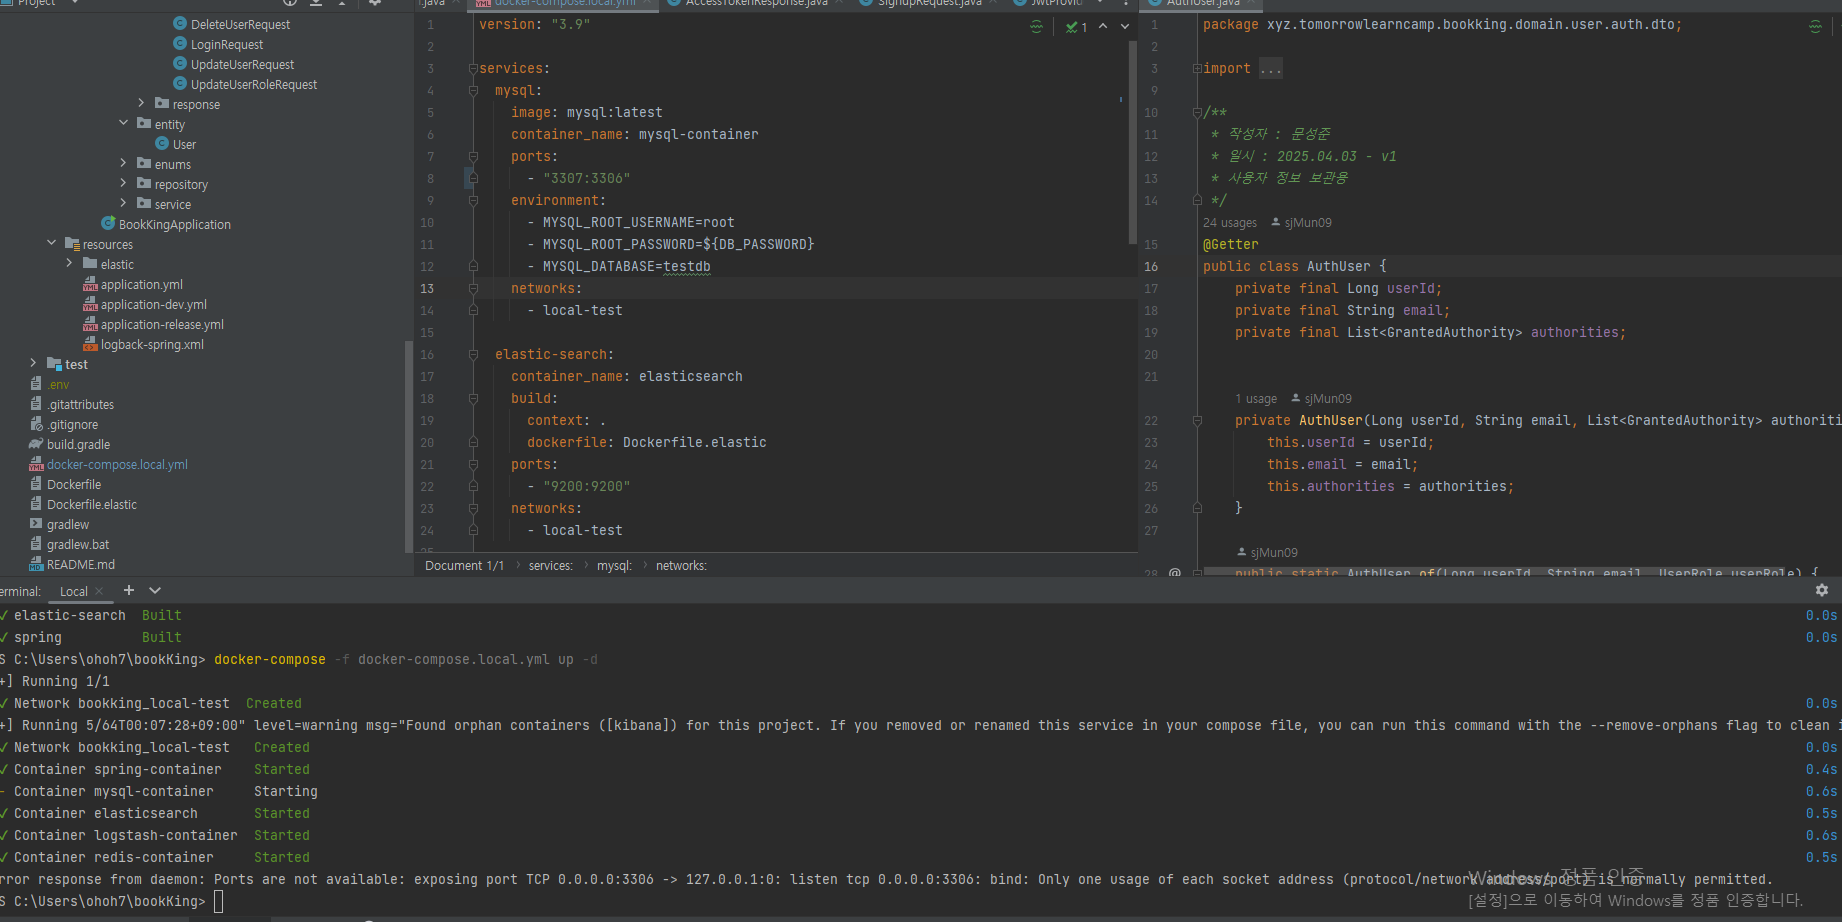Open the terminal sessions dropdown chevron
The width and height of the screenshot is (1842, 922).
click(155, 590)
